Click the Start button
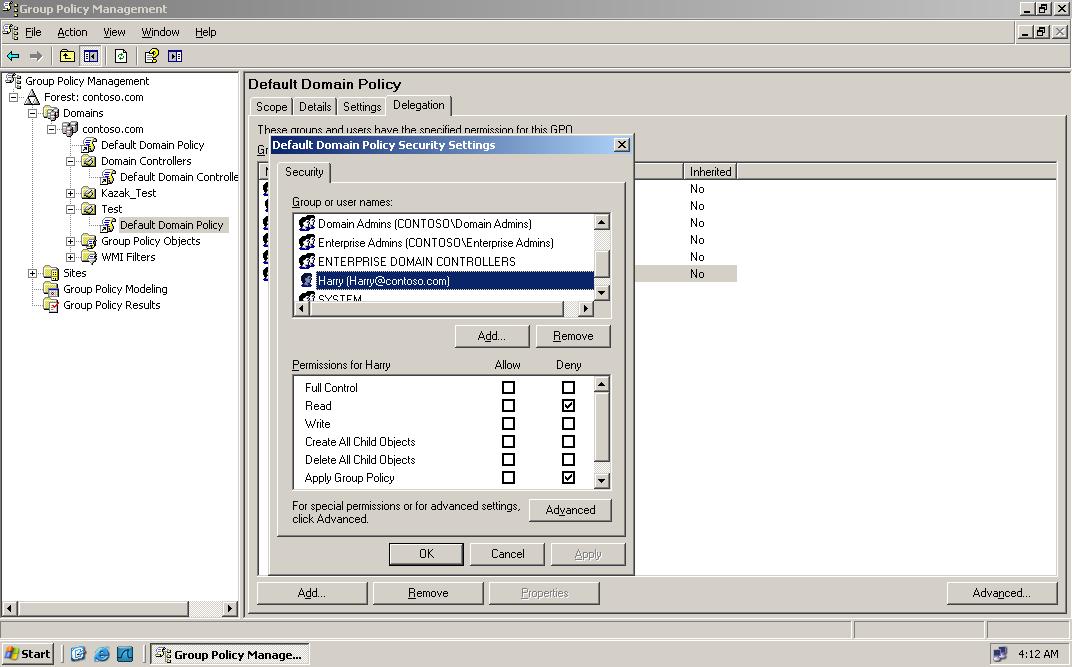Screen dimensions: 1072x667 (x=28, y=654)
